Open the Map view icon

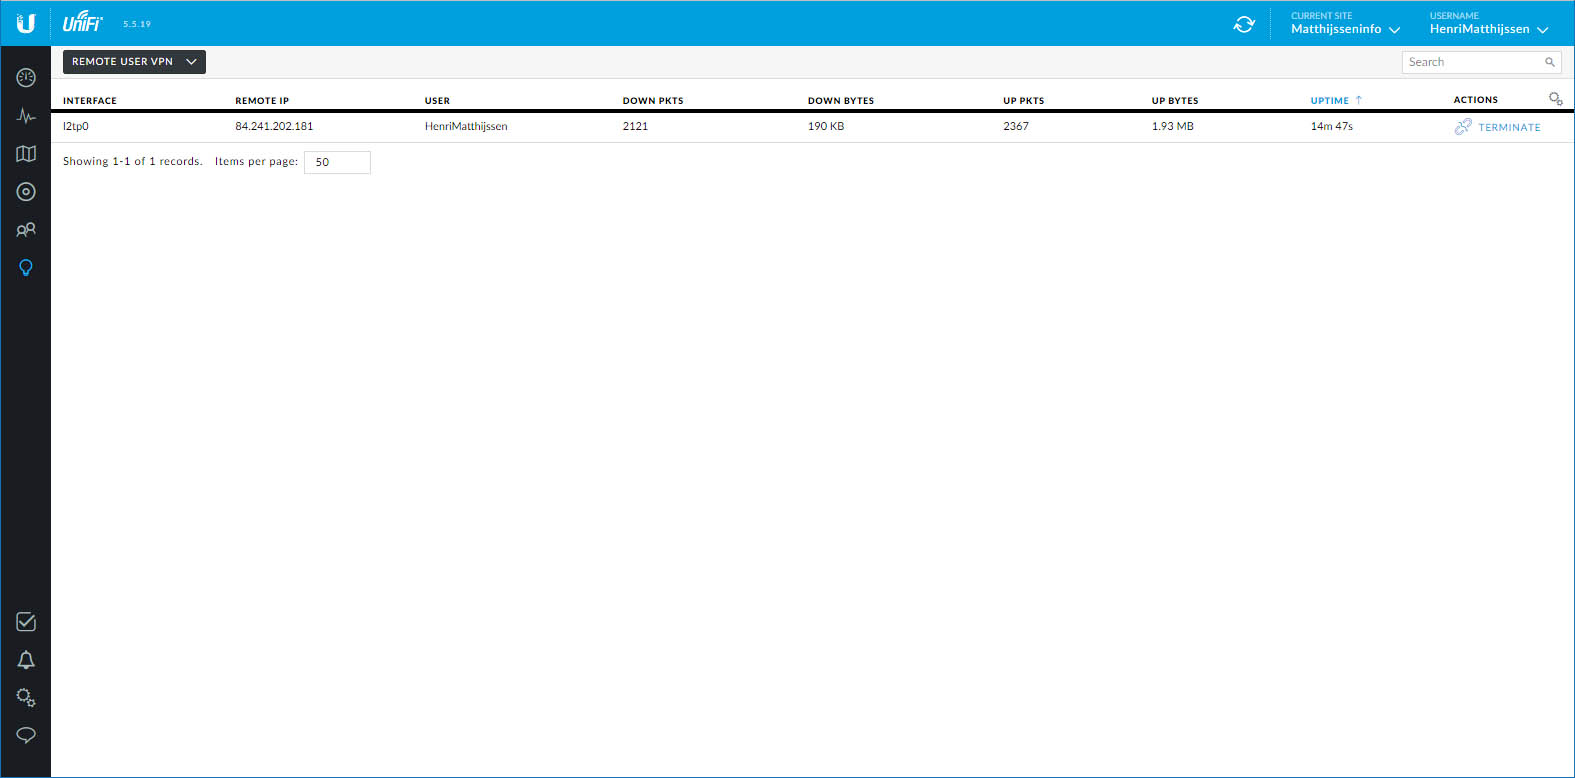coord(26,154)
